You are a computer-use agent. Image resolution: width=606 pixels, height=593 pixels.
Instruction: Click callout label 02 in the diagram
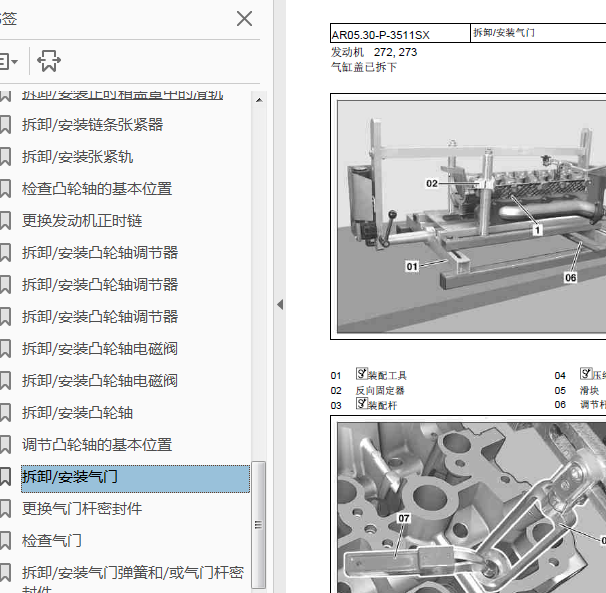click(432, 183)
